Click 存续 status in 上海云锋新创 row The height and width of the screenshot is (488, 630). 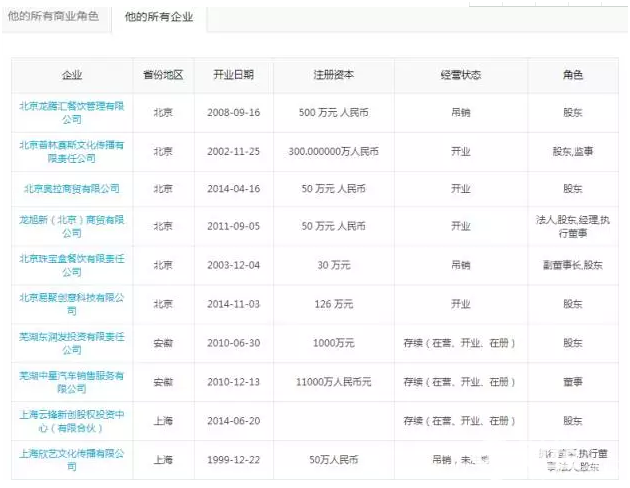click(x=459, y=421)
